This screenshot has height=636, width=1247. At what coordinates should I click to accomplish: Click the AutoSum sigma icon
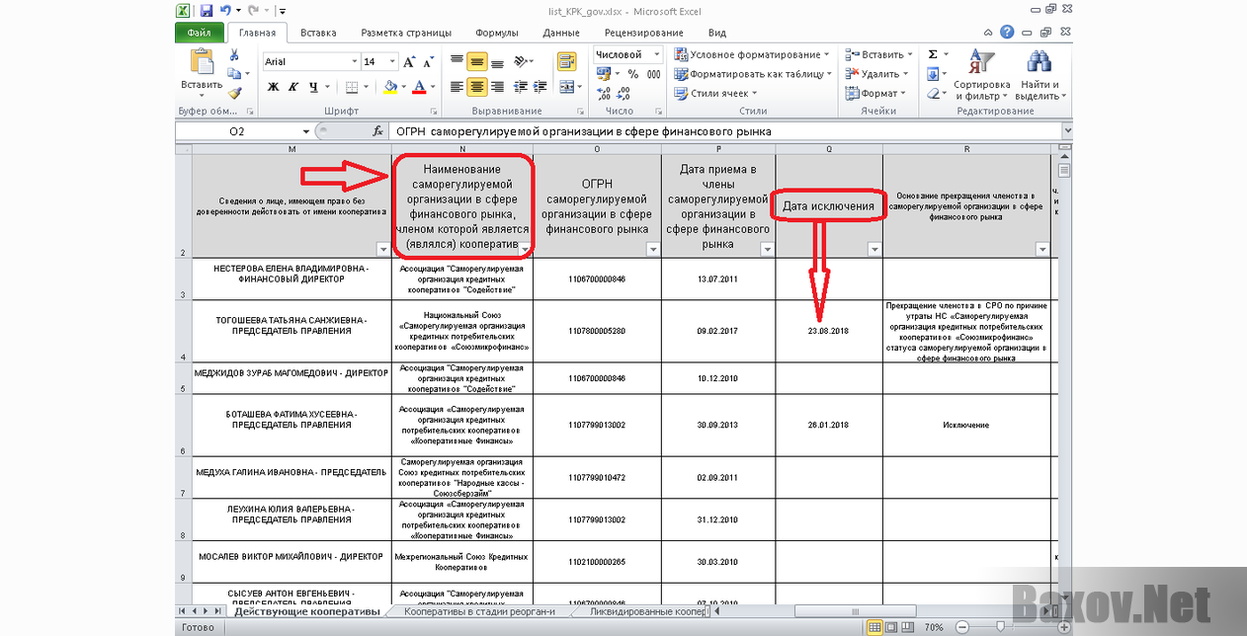click(x=933, y=55)
